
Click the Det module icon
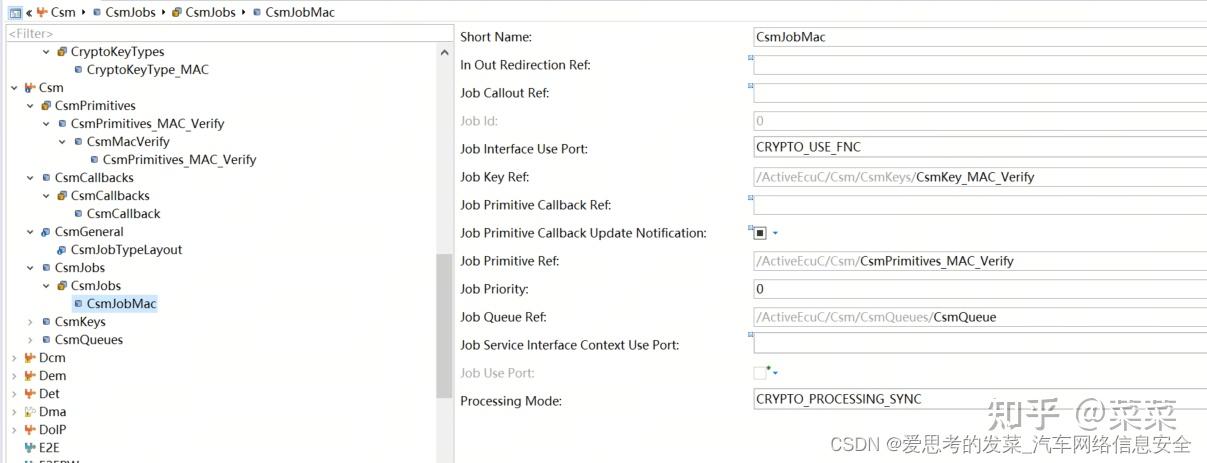30,394
